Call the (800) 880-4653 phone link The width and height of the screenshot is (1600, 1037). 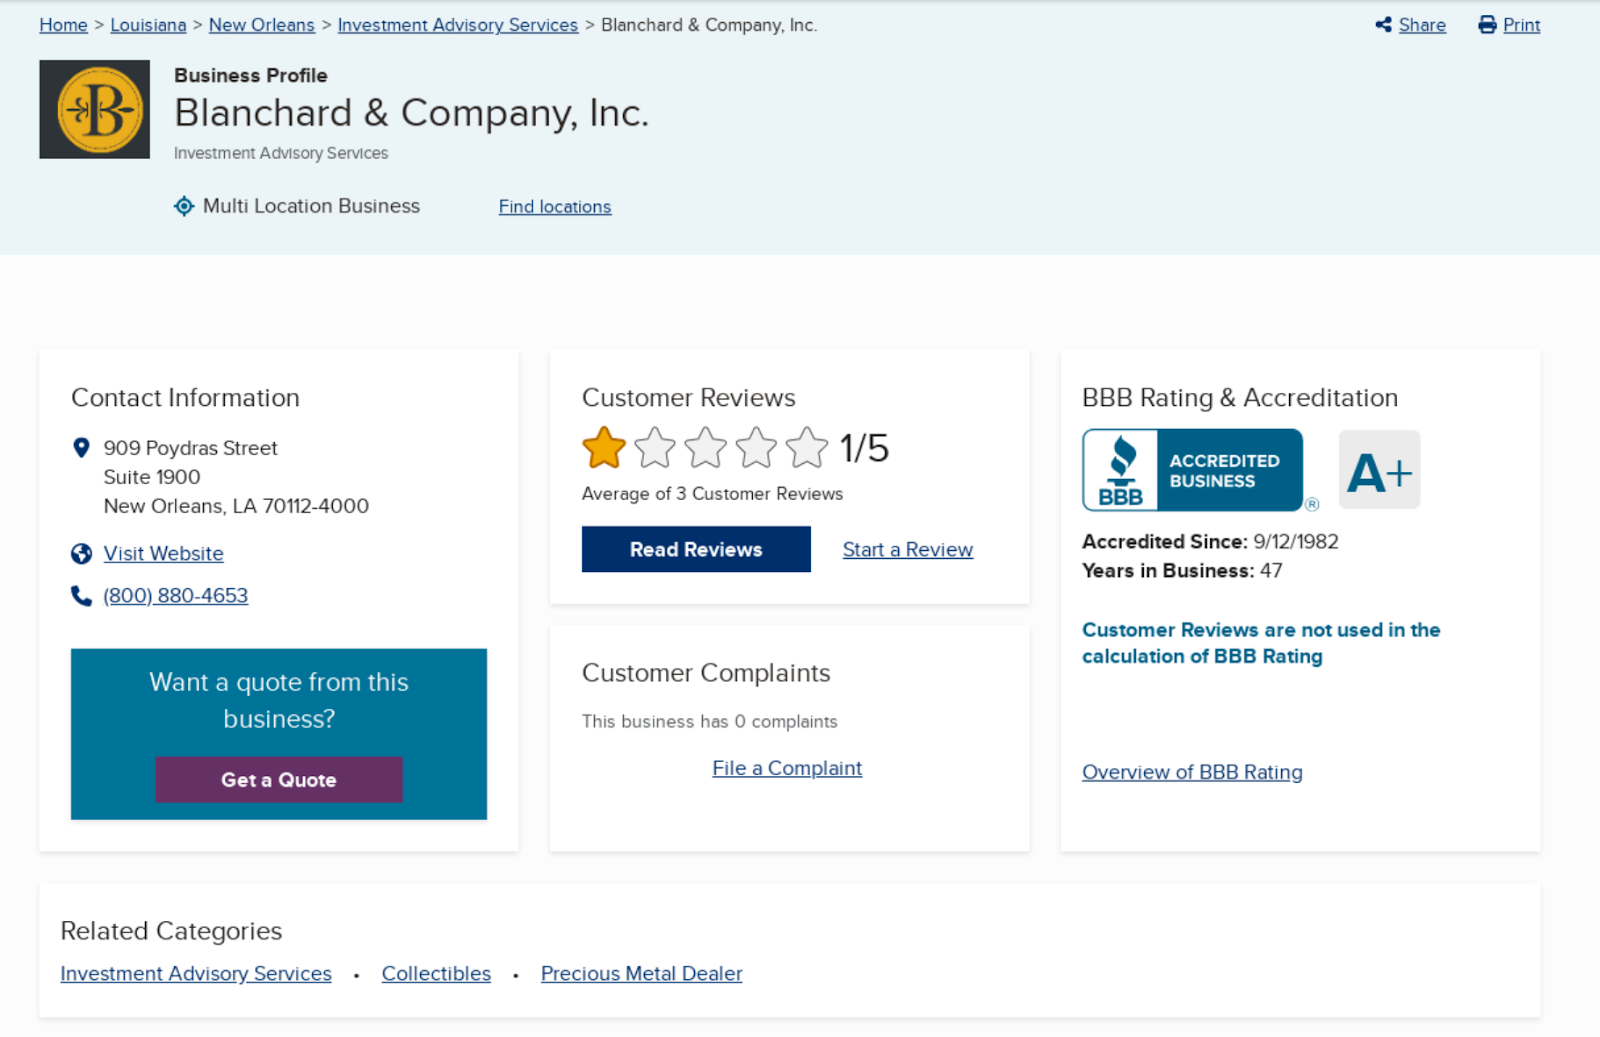click(x=176, y=596)
